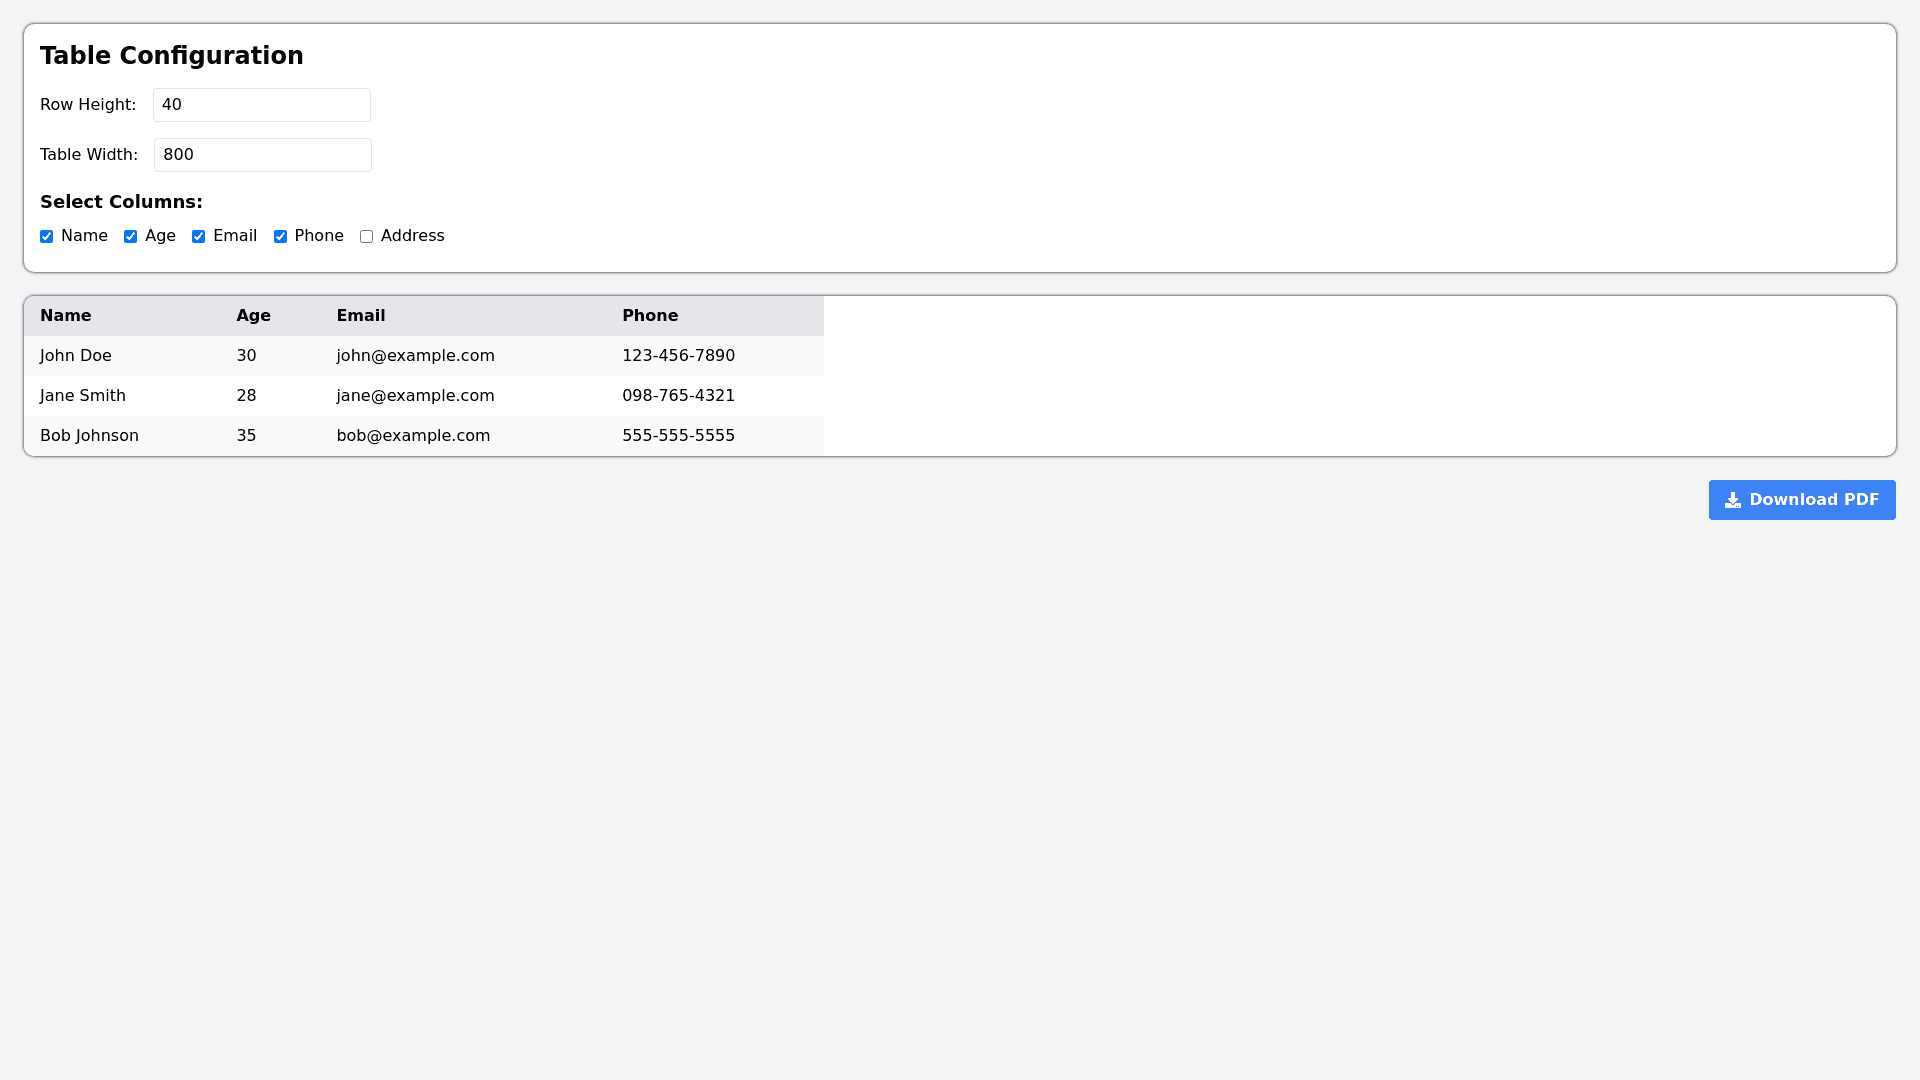Select the Email column header

(361, 316)
